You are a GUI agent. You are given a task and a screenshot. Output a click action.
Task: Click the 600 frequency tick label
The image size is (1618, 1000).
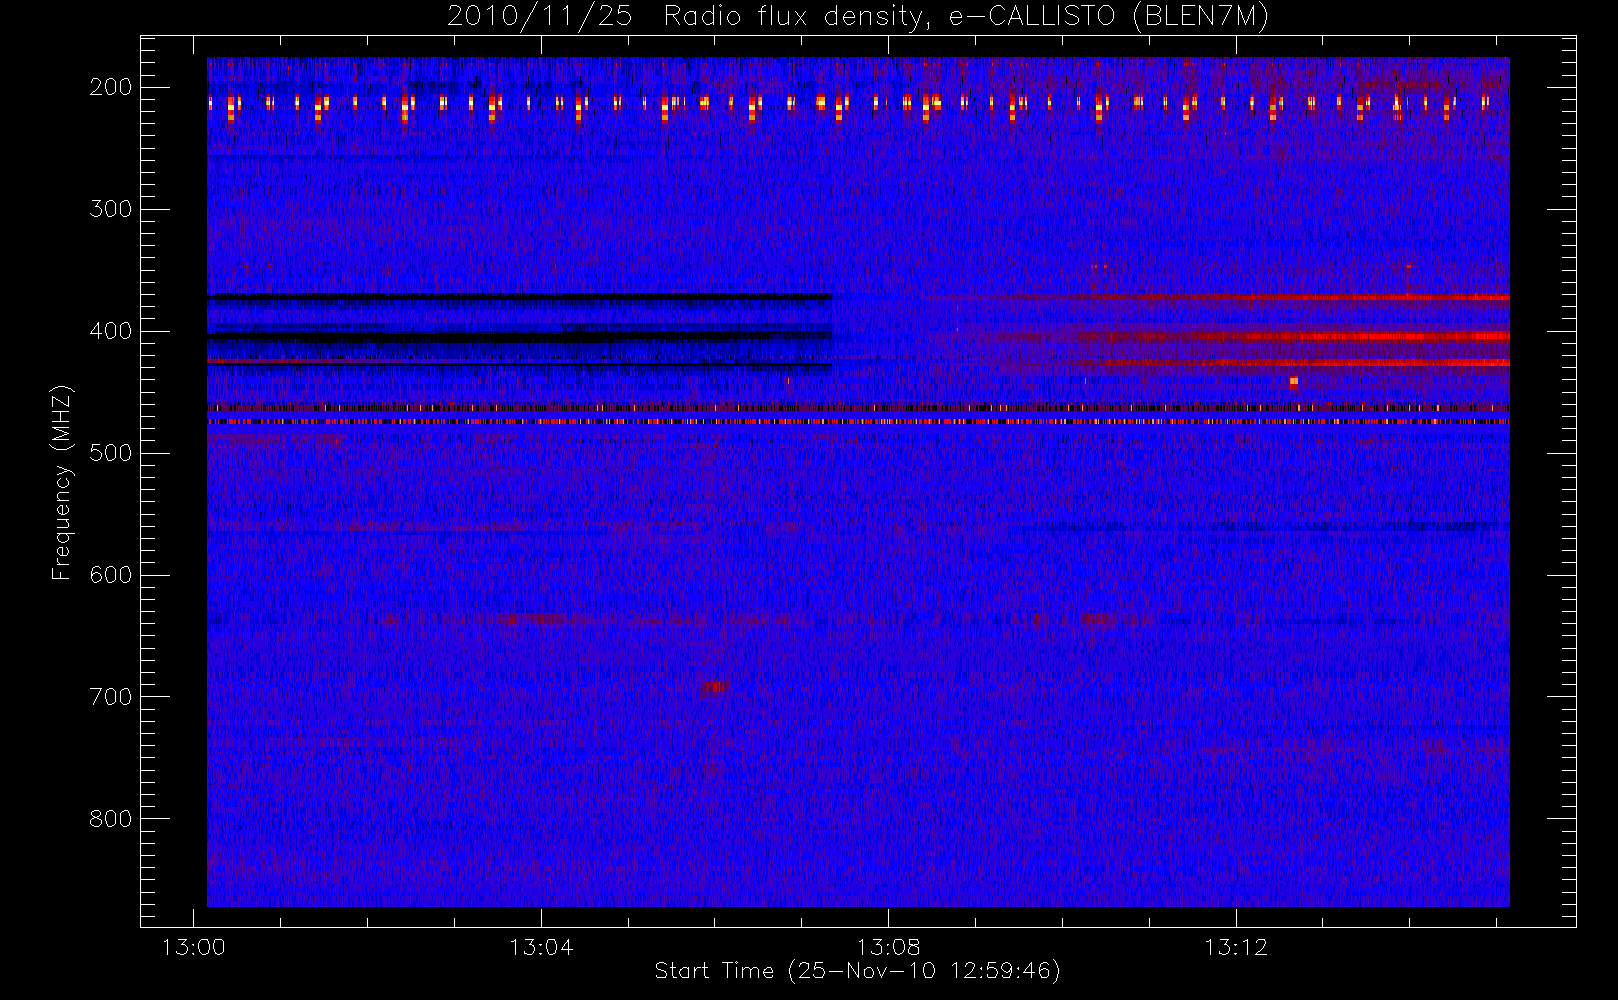[x=111, y=575]
